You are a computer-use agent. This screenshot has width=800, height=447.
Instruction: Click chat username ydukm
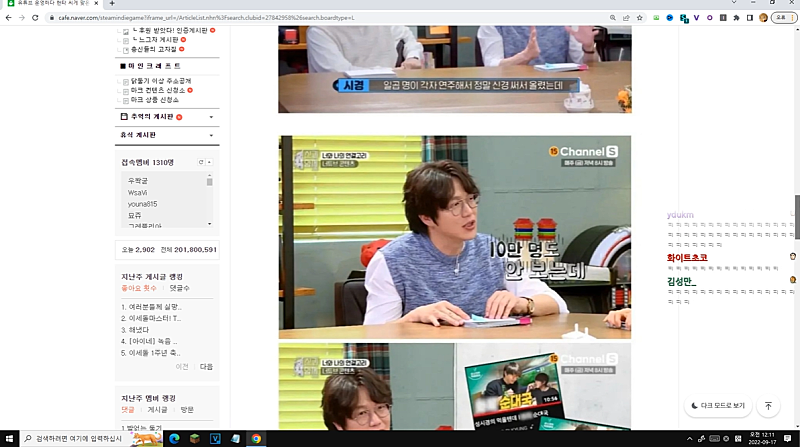click(680, 215)
